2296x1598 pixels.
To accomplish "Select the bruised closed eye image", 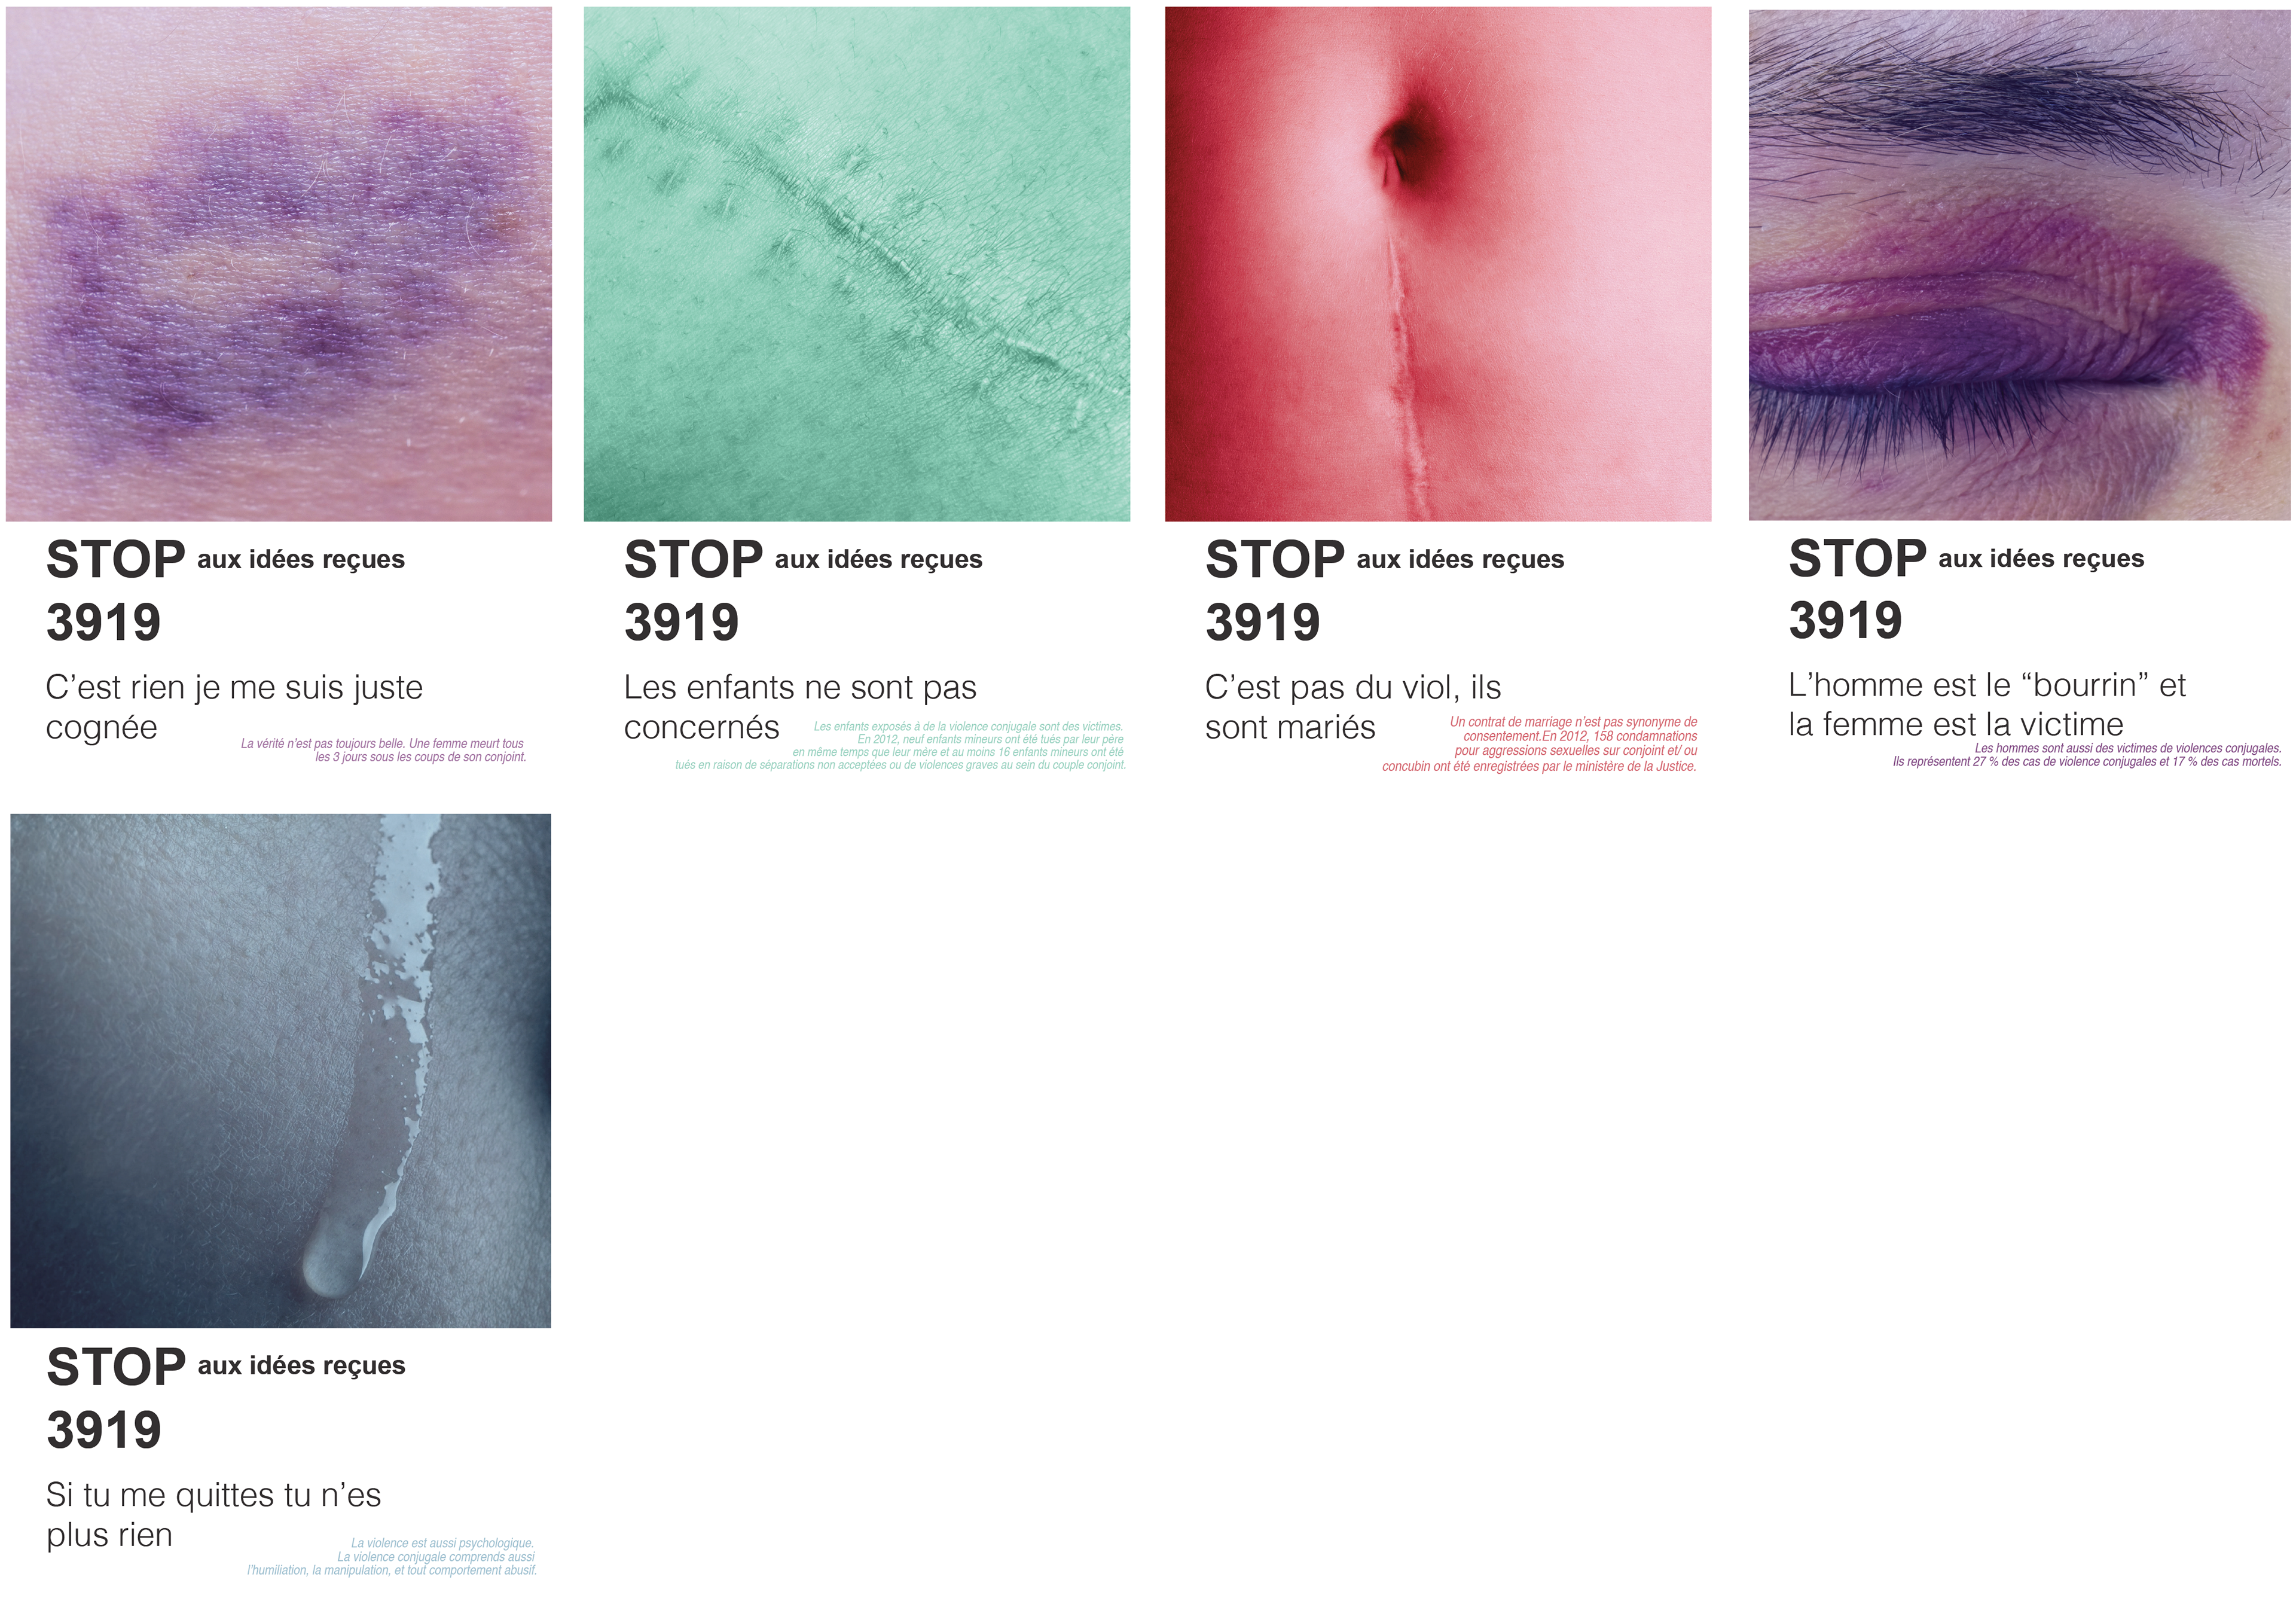I will (x=2019, y=265).
